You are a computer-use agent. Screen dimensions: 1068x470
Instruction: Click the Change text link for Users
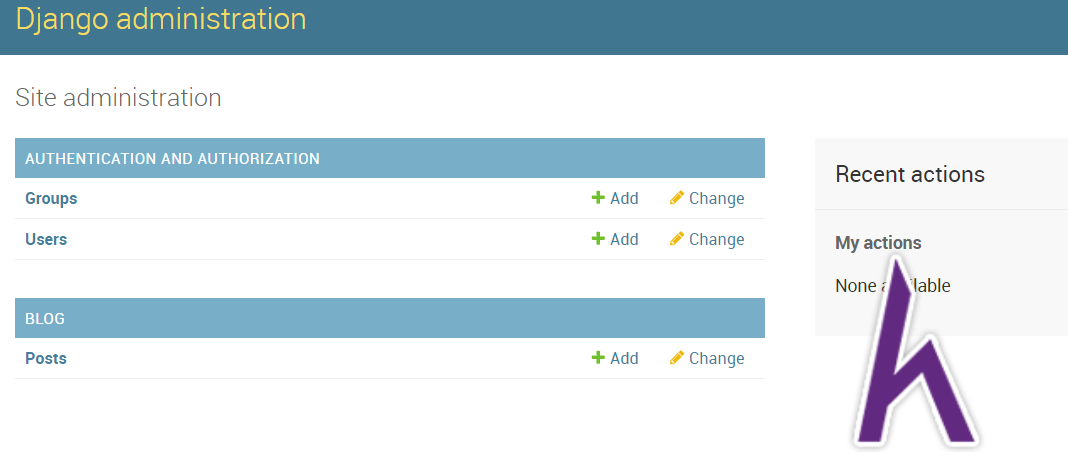pos(717,240)
